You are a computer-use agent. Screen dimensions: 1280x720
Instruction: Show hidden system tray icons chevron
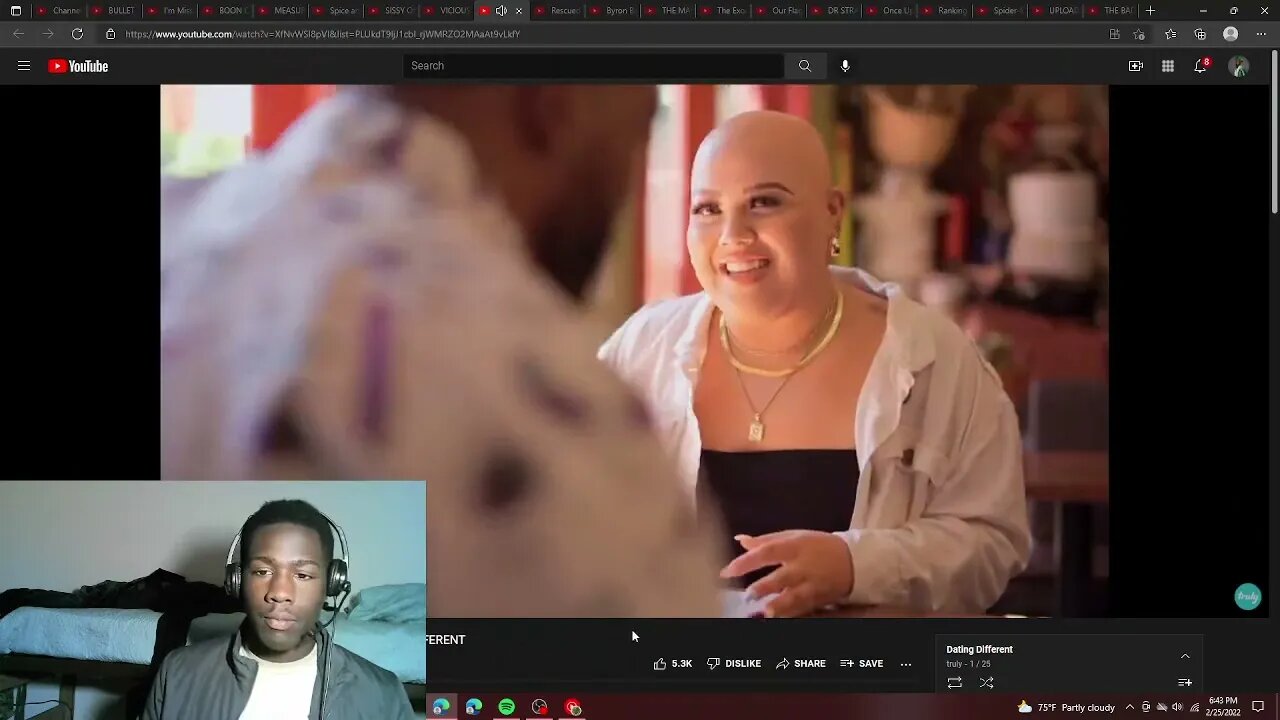[x=1128, y=707]
